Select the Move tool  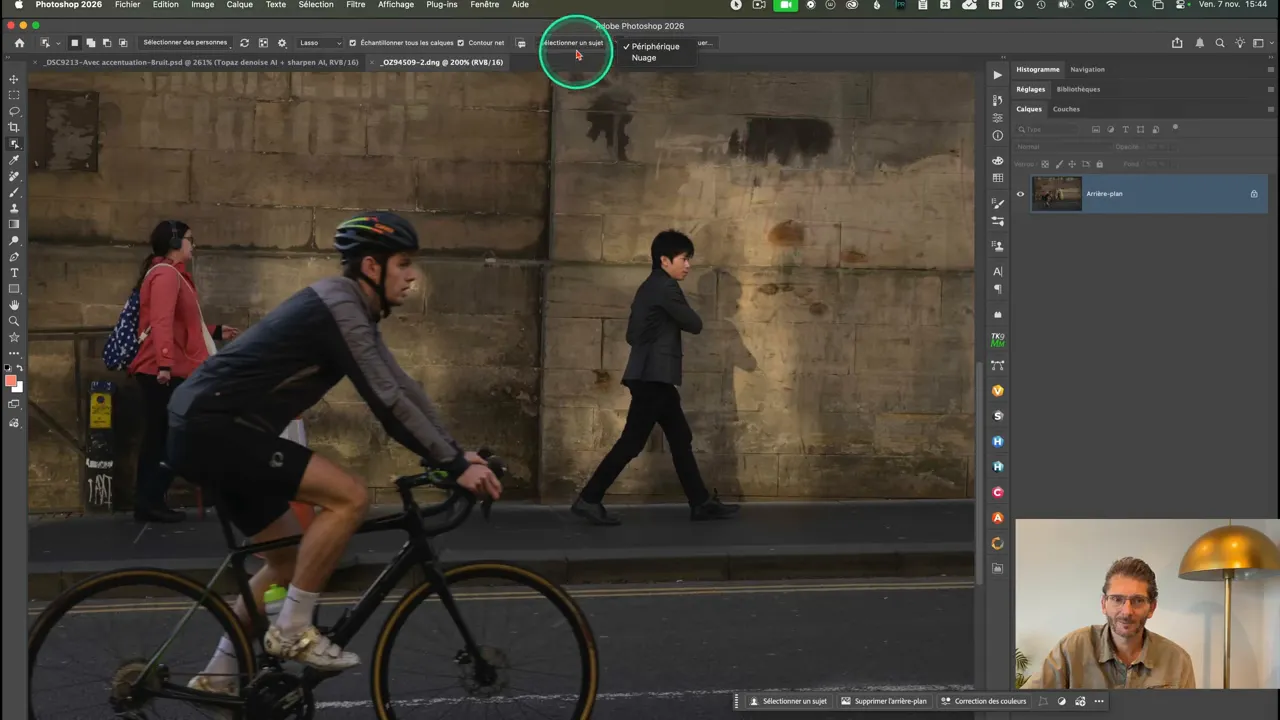tap(13, 80)
